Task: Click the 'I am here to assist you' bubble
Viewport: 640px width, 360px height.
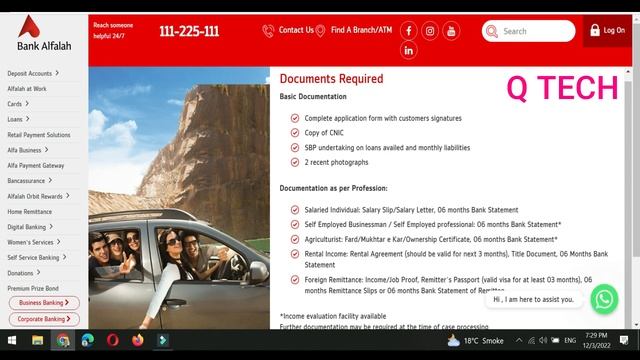Action: 533,300
